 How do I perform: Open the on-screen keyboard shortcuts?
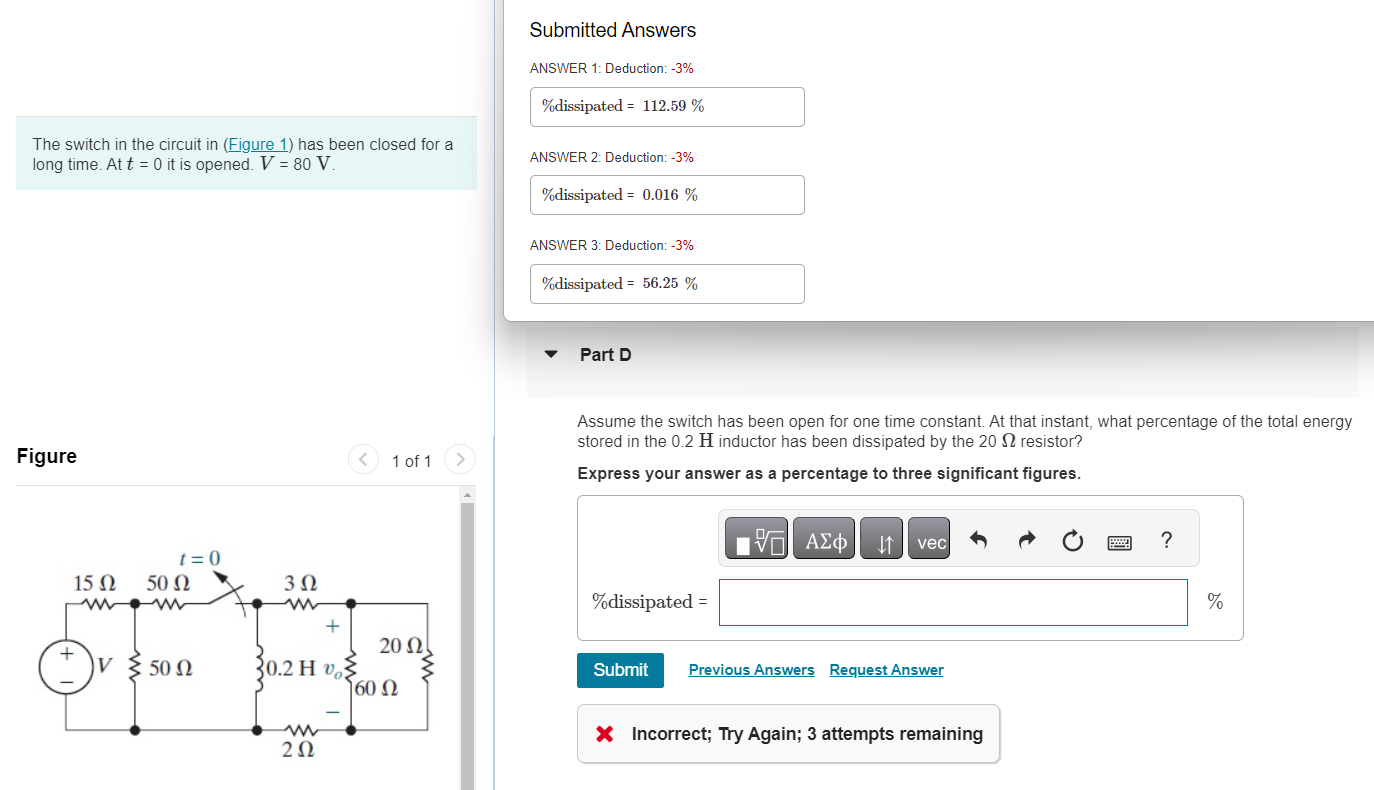pyautogui.click(x=1119, y=542)
